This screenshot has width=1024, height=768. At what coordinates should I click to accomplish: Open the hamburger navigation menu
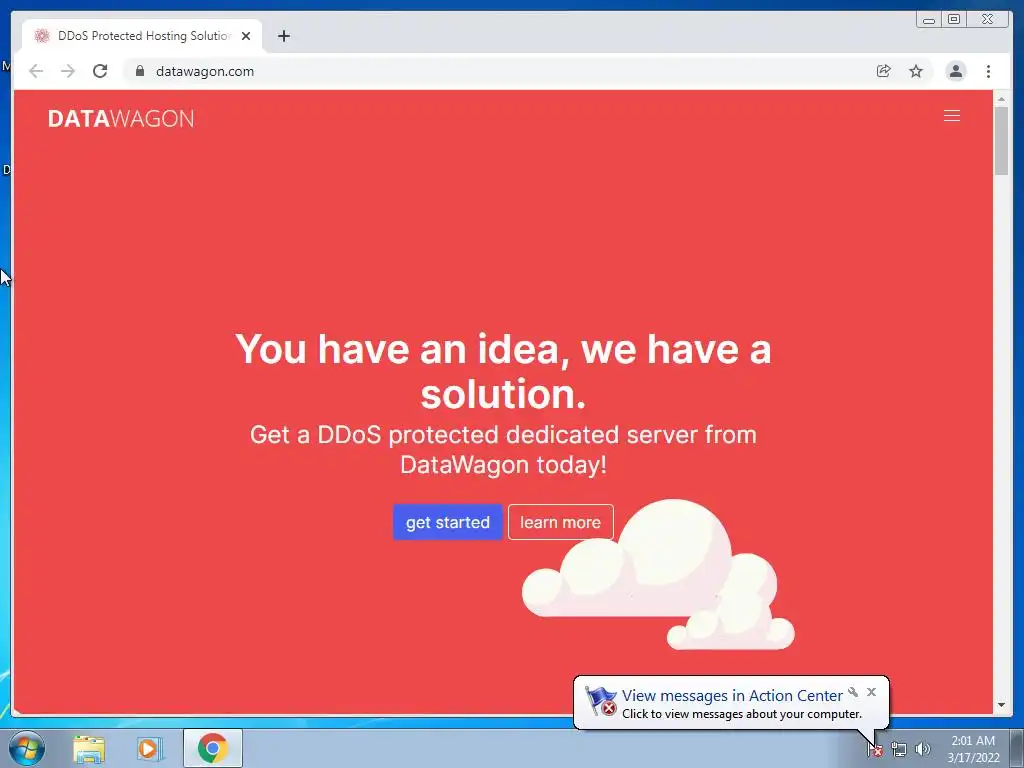952,116
